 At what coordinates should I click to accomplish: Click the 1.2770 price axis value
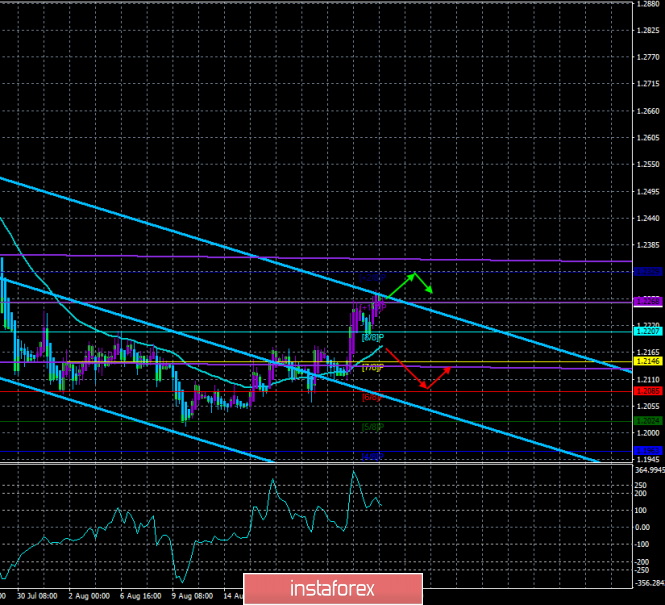648,57
